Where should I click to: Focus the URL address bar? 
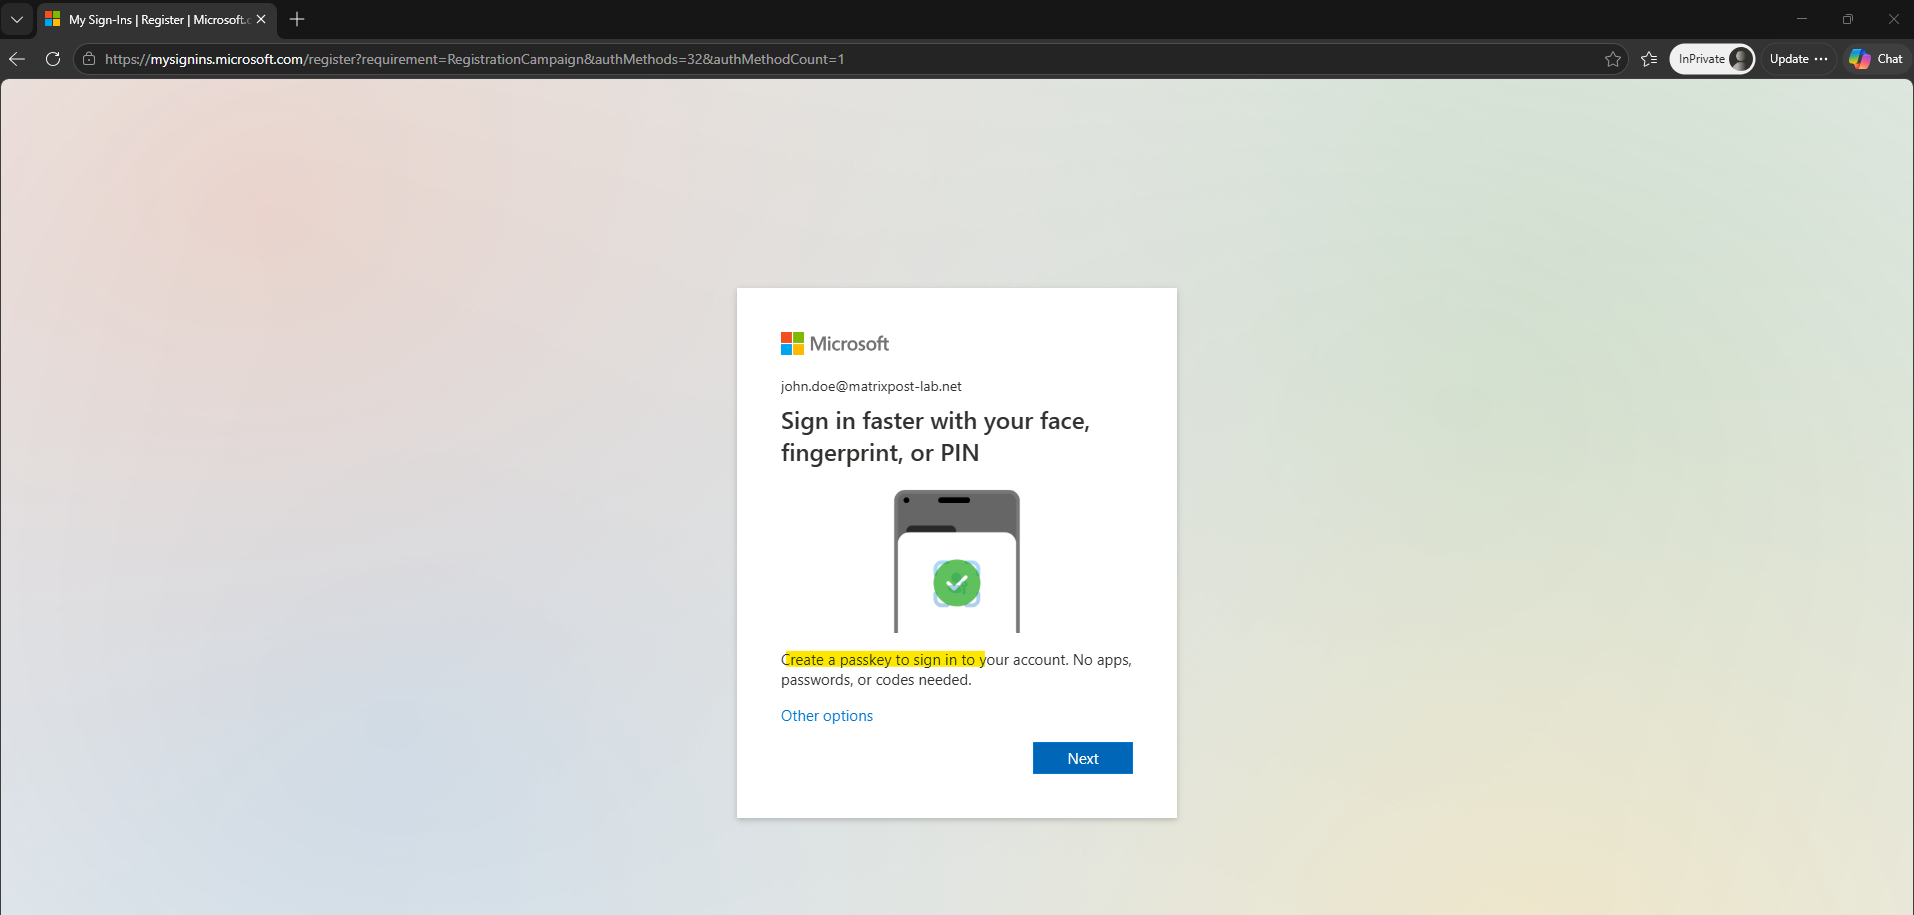tap(850, 59)
